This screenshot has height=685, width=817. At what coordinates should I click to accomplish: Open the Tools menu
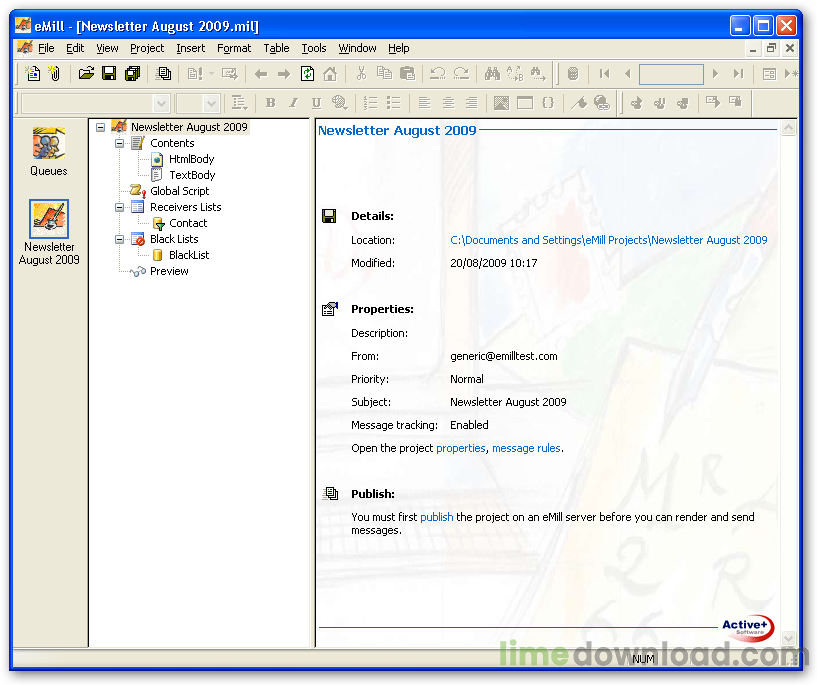click(x=314, y=48)
